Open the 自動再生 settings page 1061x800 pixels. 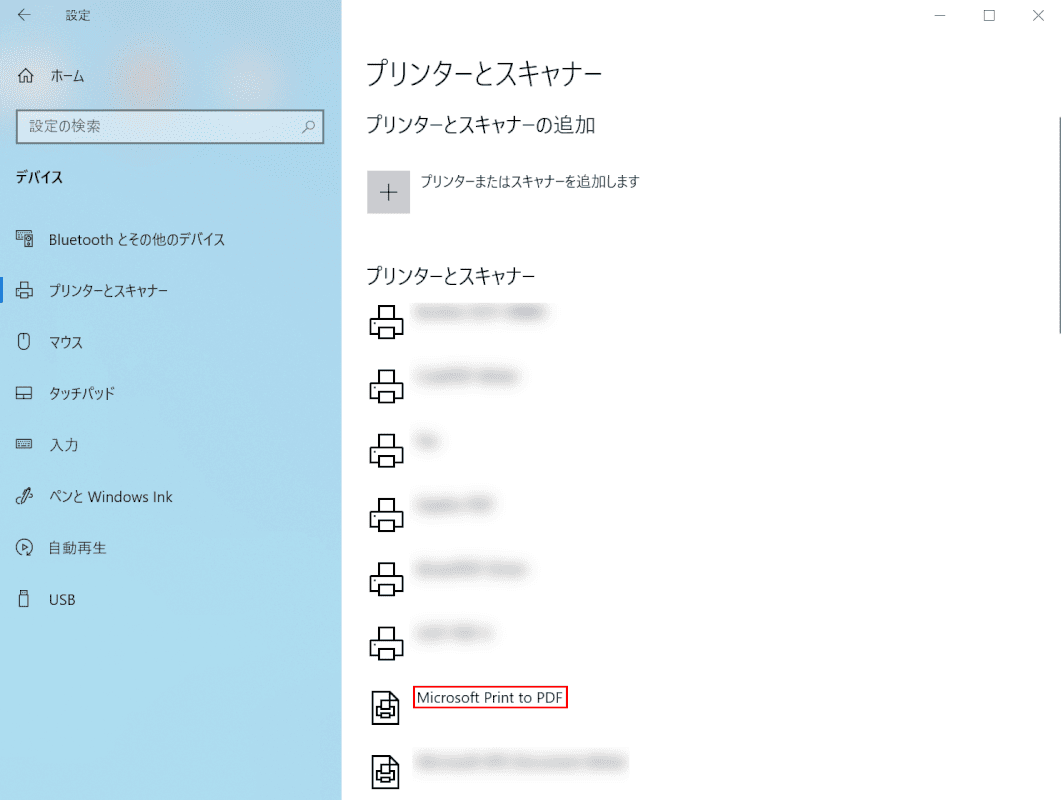pos(77,548)
